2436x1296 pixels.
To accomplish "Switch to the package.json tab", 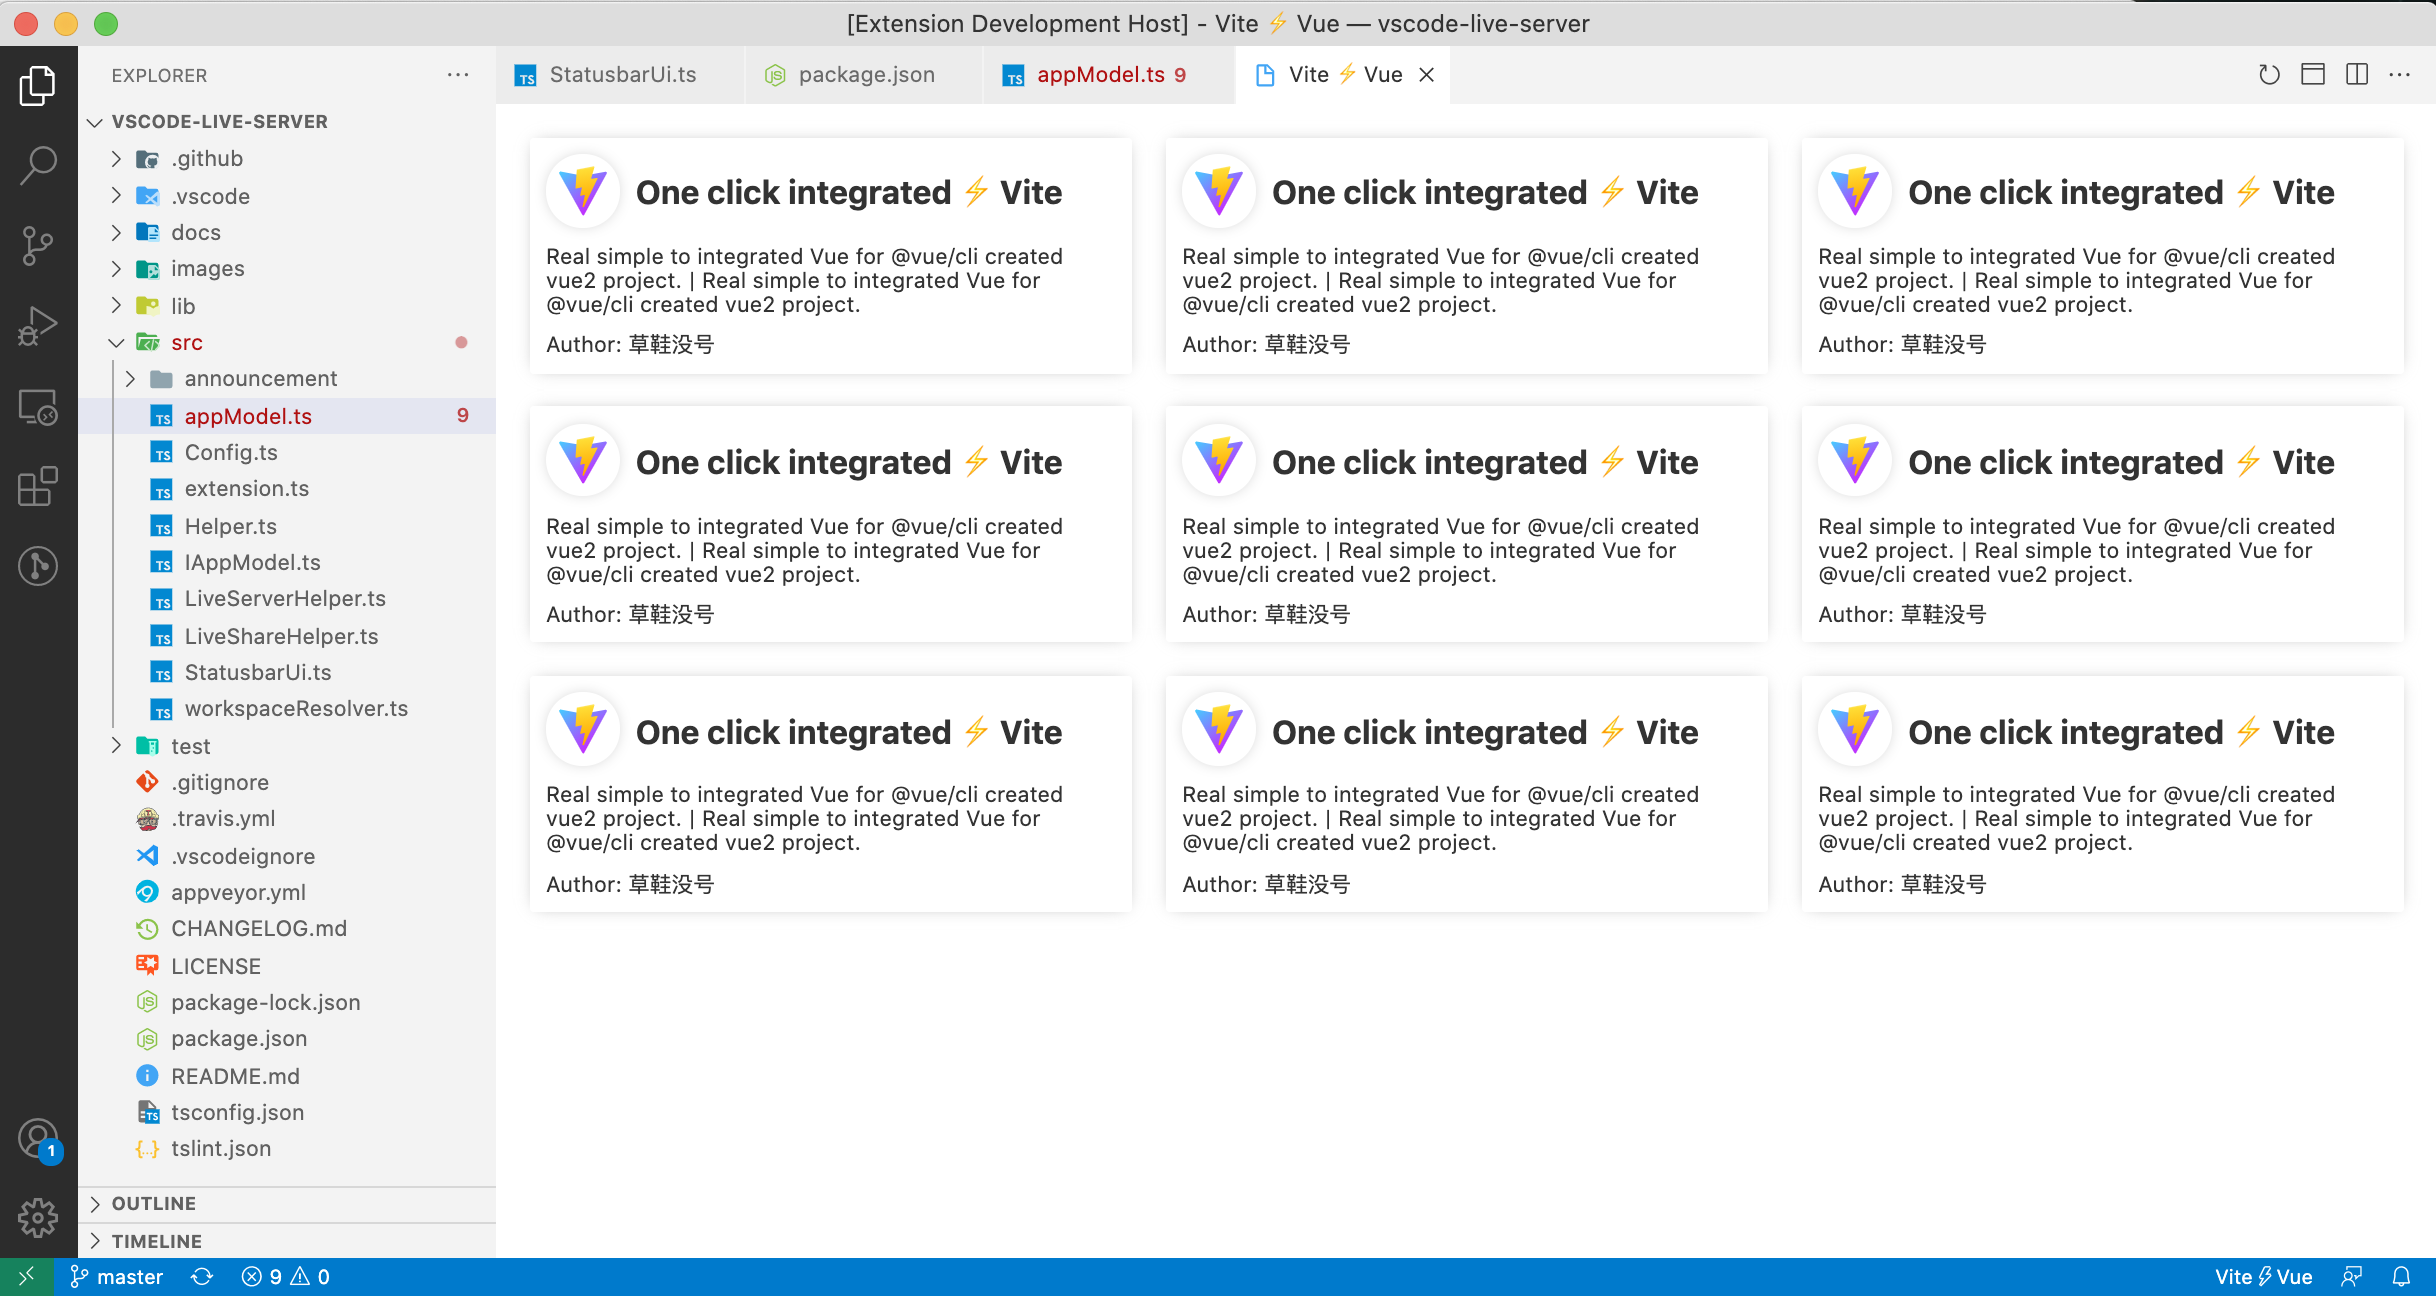I will (x=865, y=75).
